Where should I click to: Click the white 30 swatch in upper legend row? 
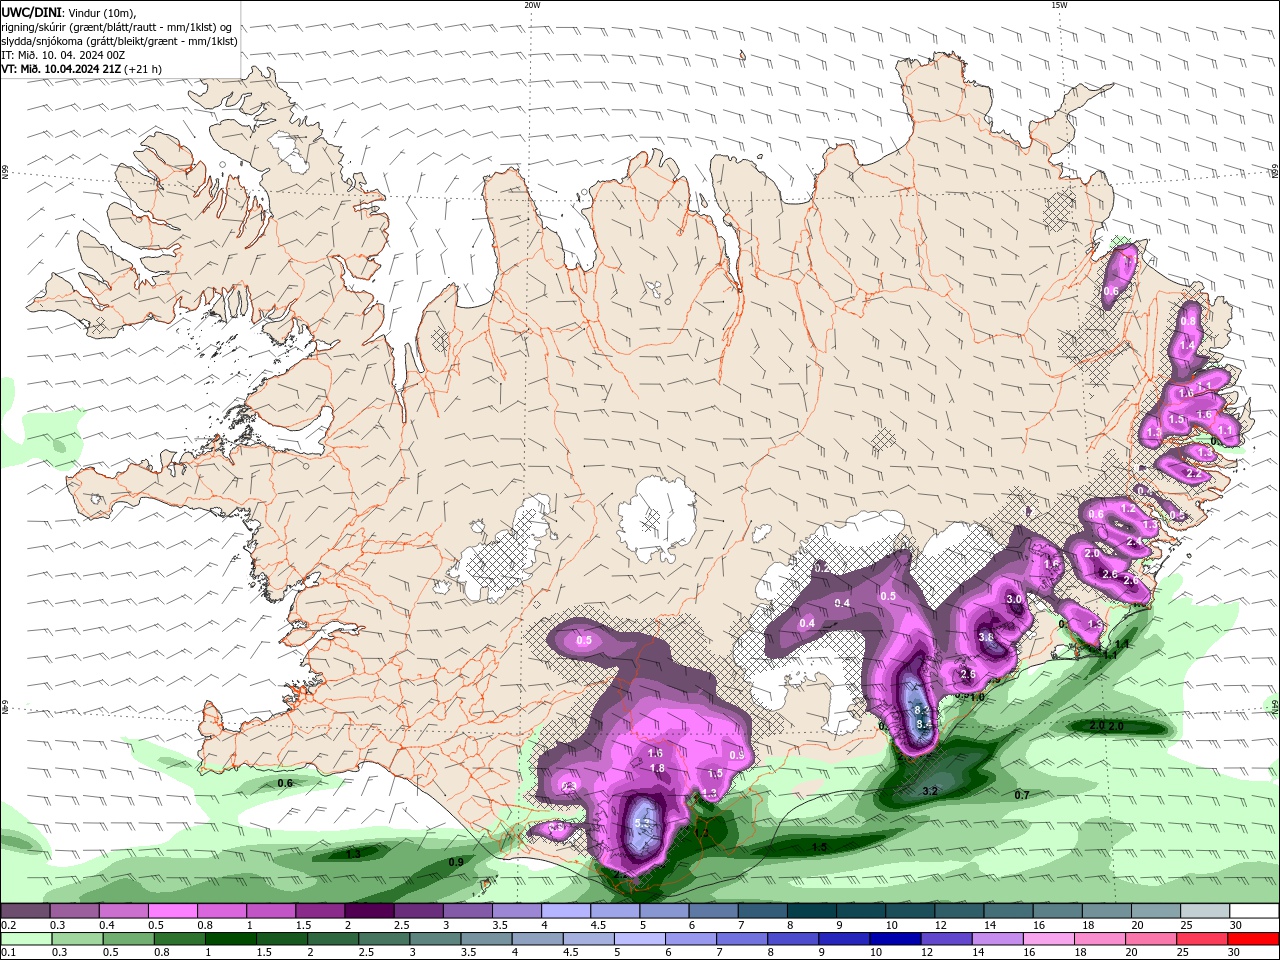click(1254, 911)
